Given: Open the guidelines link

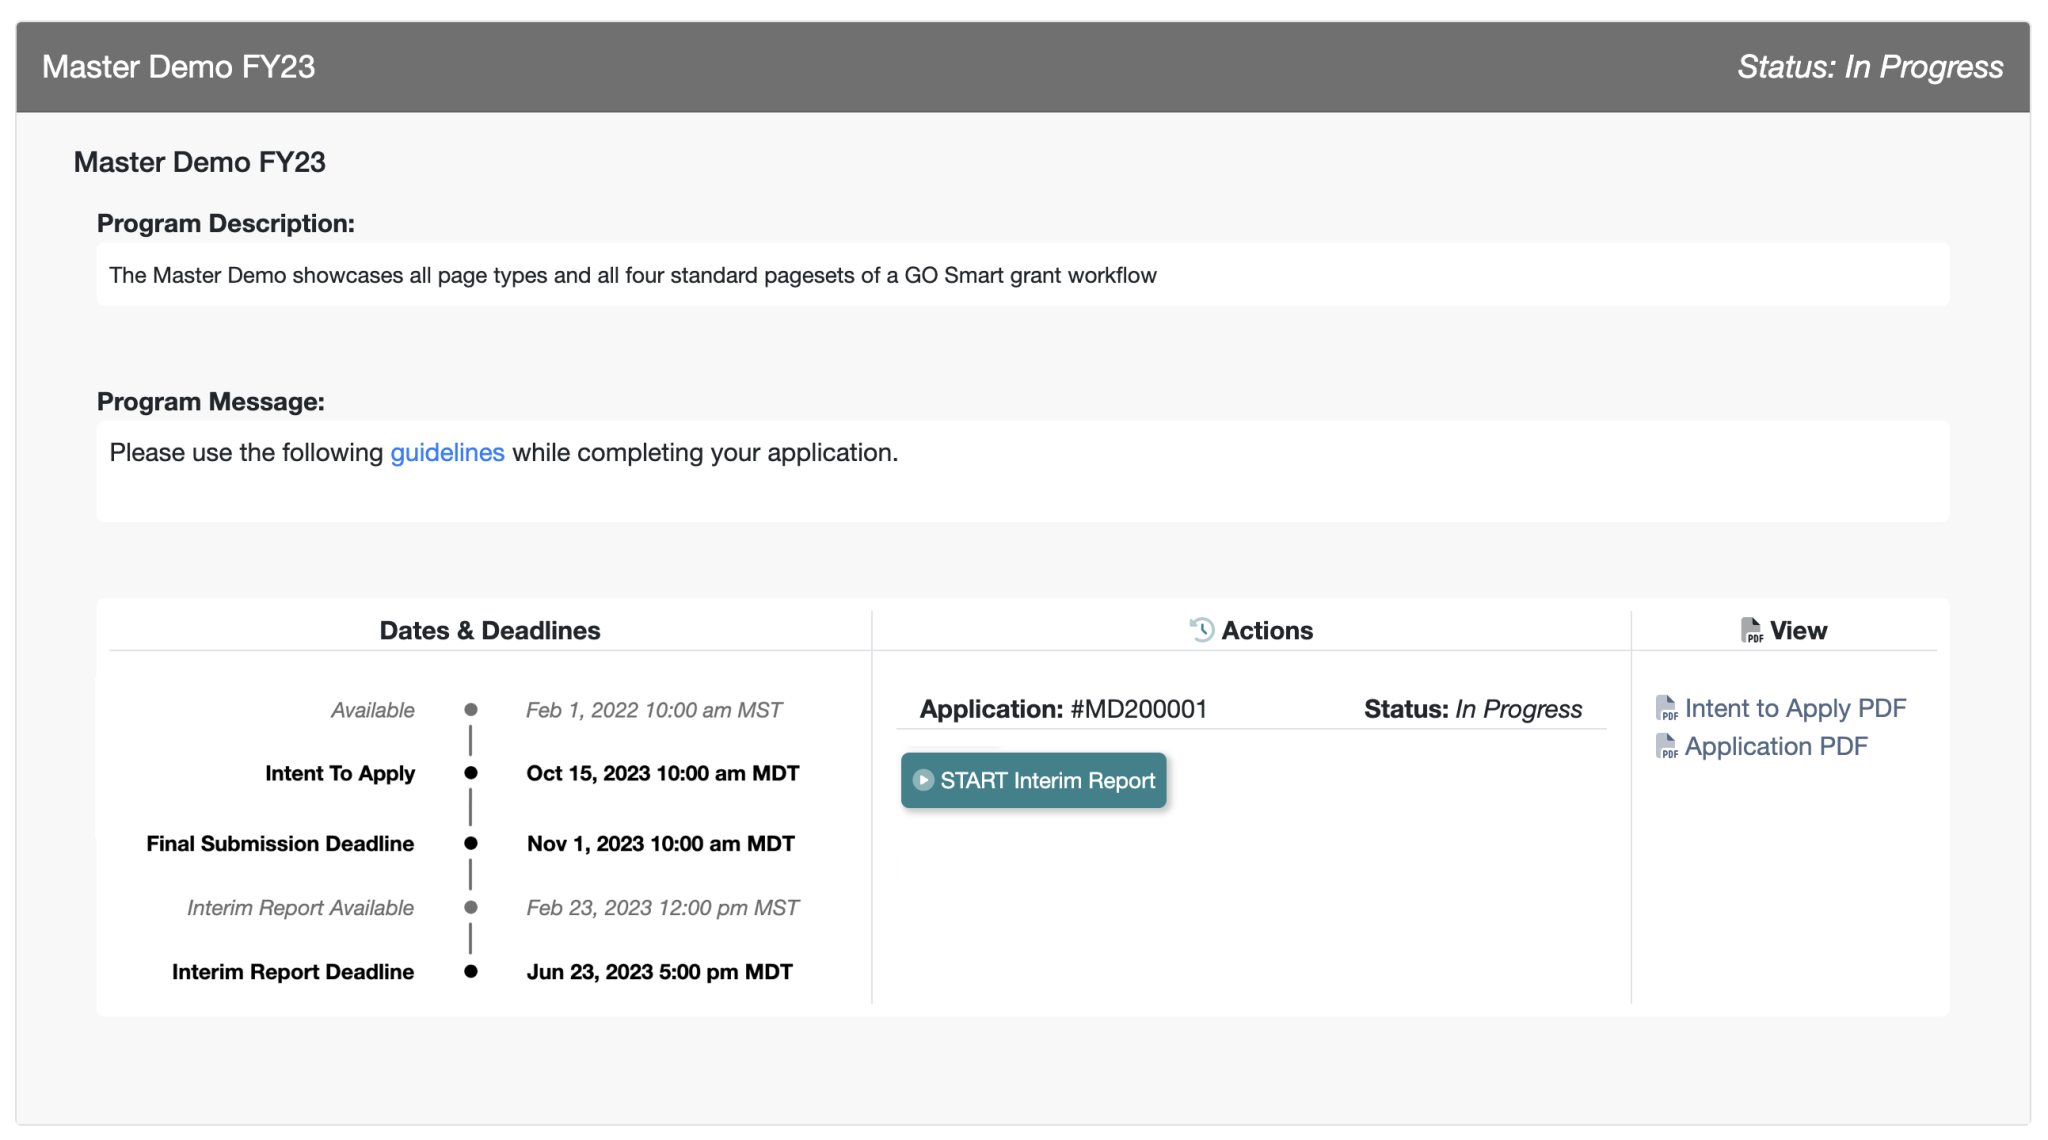Looking at the screenshot, I should coord(447,453).
